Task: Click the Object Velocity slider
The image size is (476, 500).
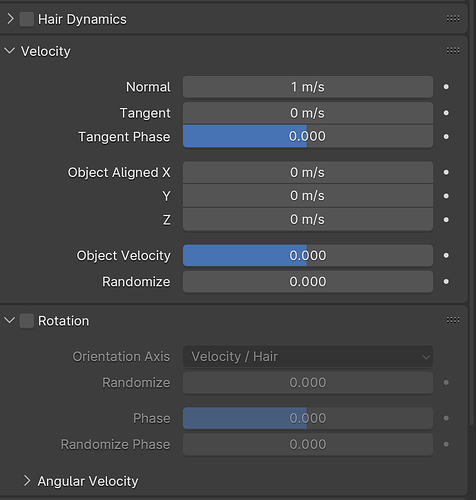Action: point(308,255)
